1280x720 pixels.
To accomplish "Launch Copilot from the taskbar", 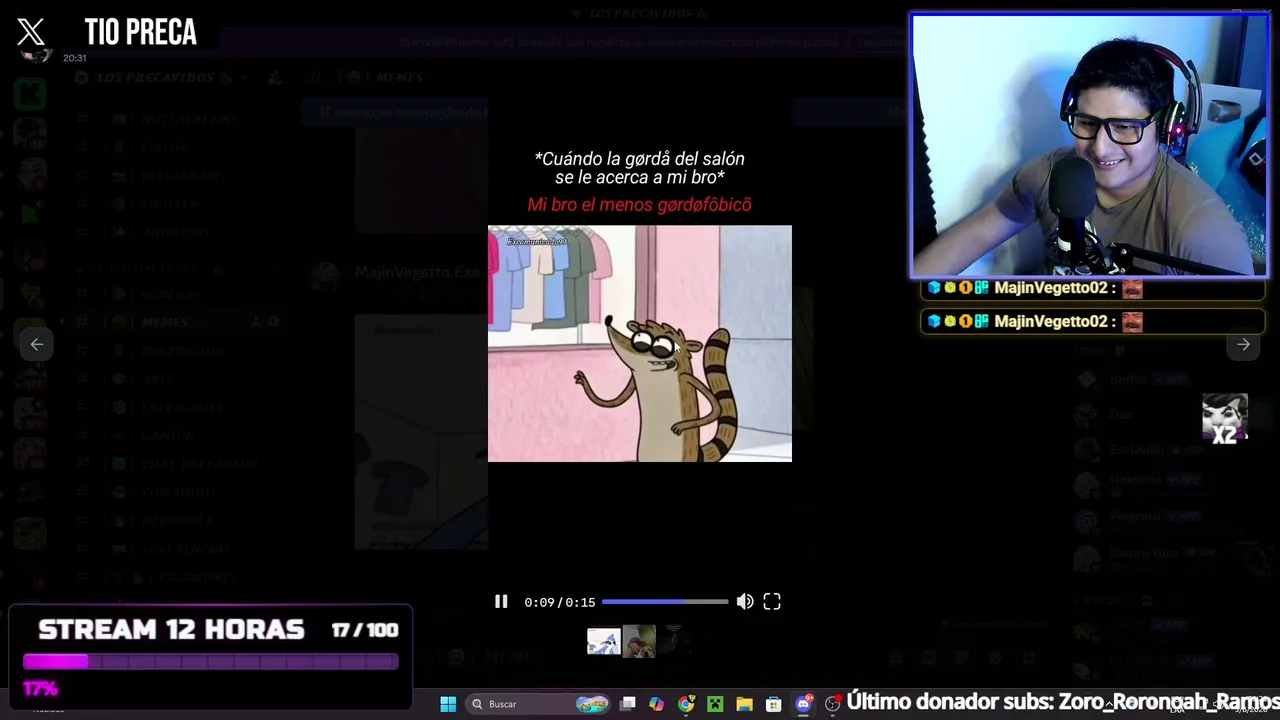I will 656,704.
